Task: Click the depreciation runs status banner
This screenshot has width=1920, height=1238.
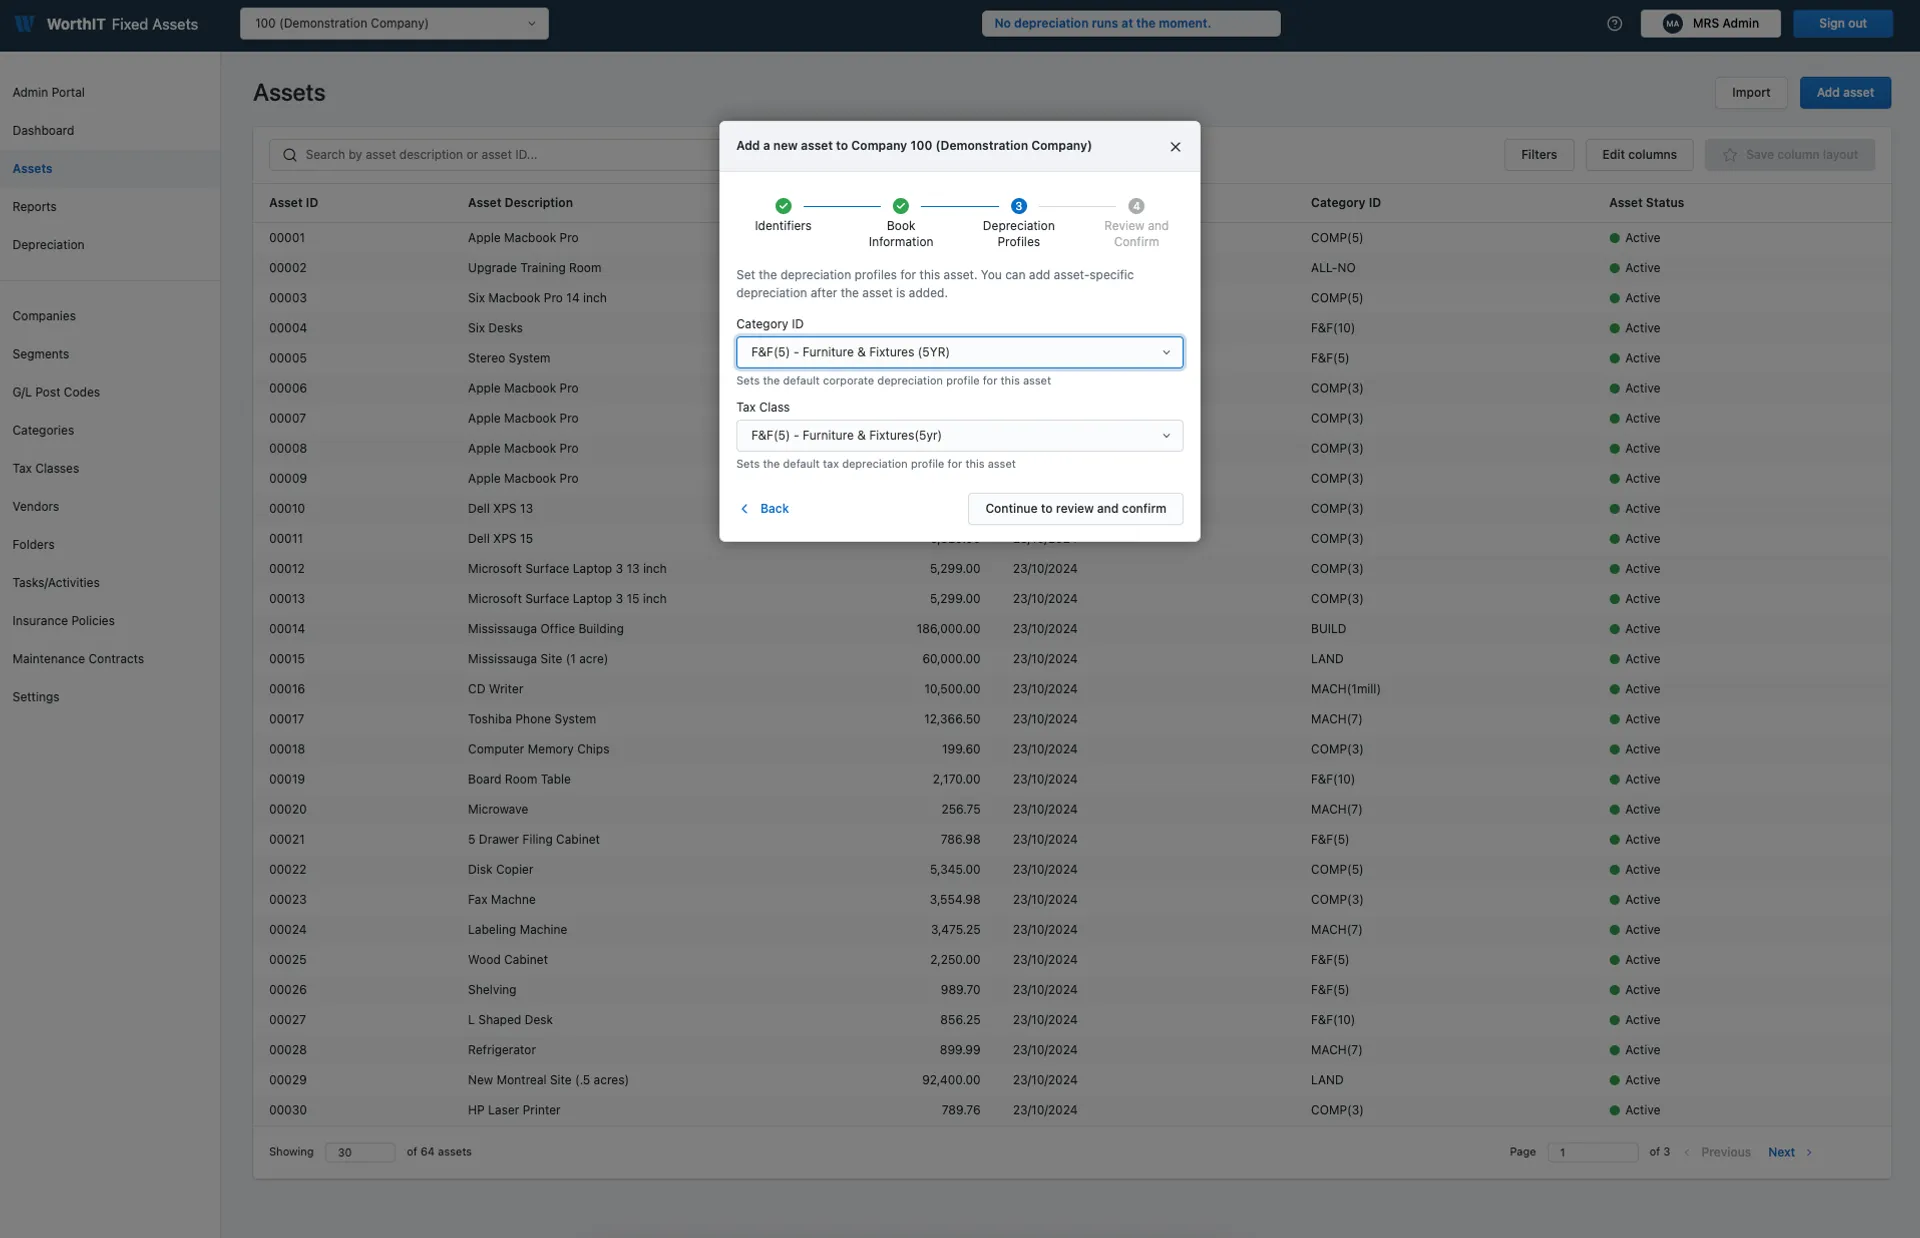Action: click(x=1130, y=23)
